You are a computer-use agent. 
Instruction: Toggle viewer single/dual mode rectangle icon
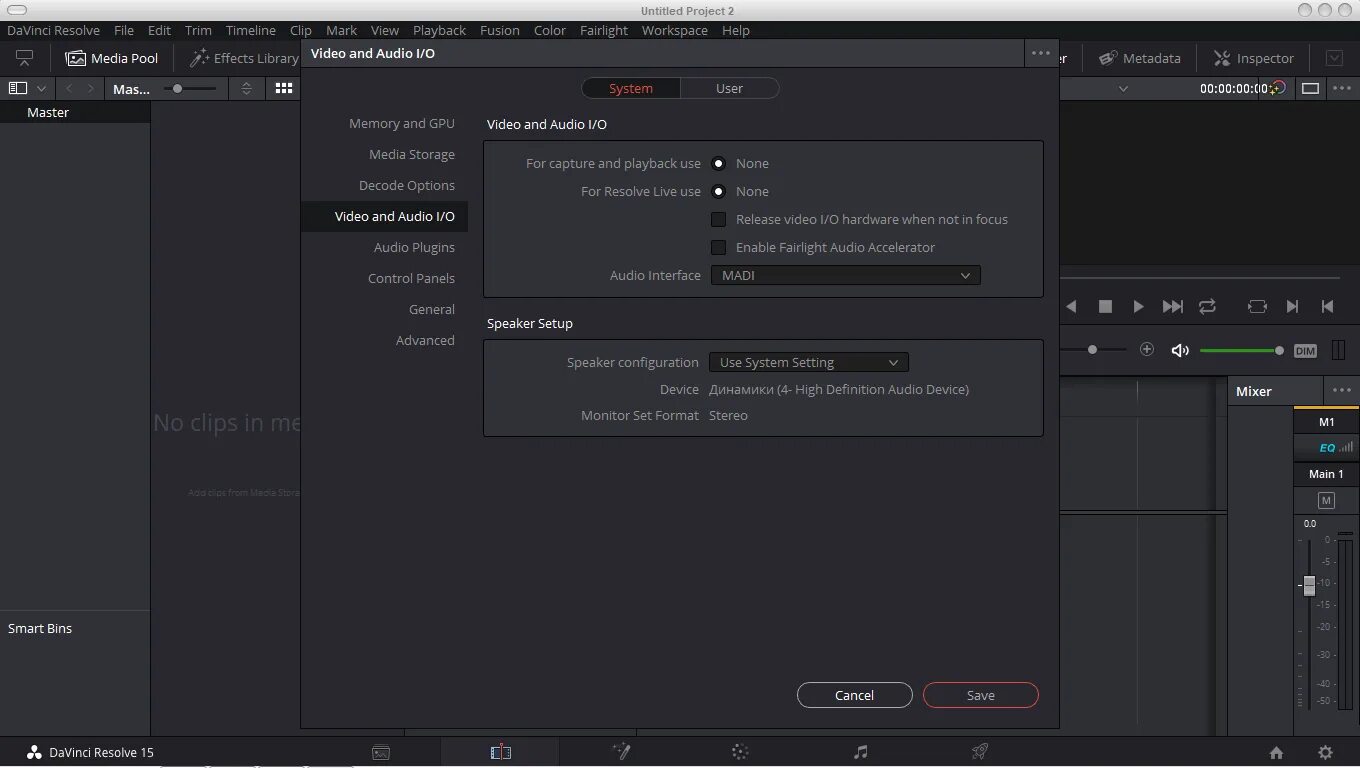point(1310,88)
